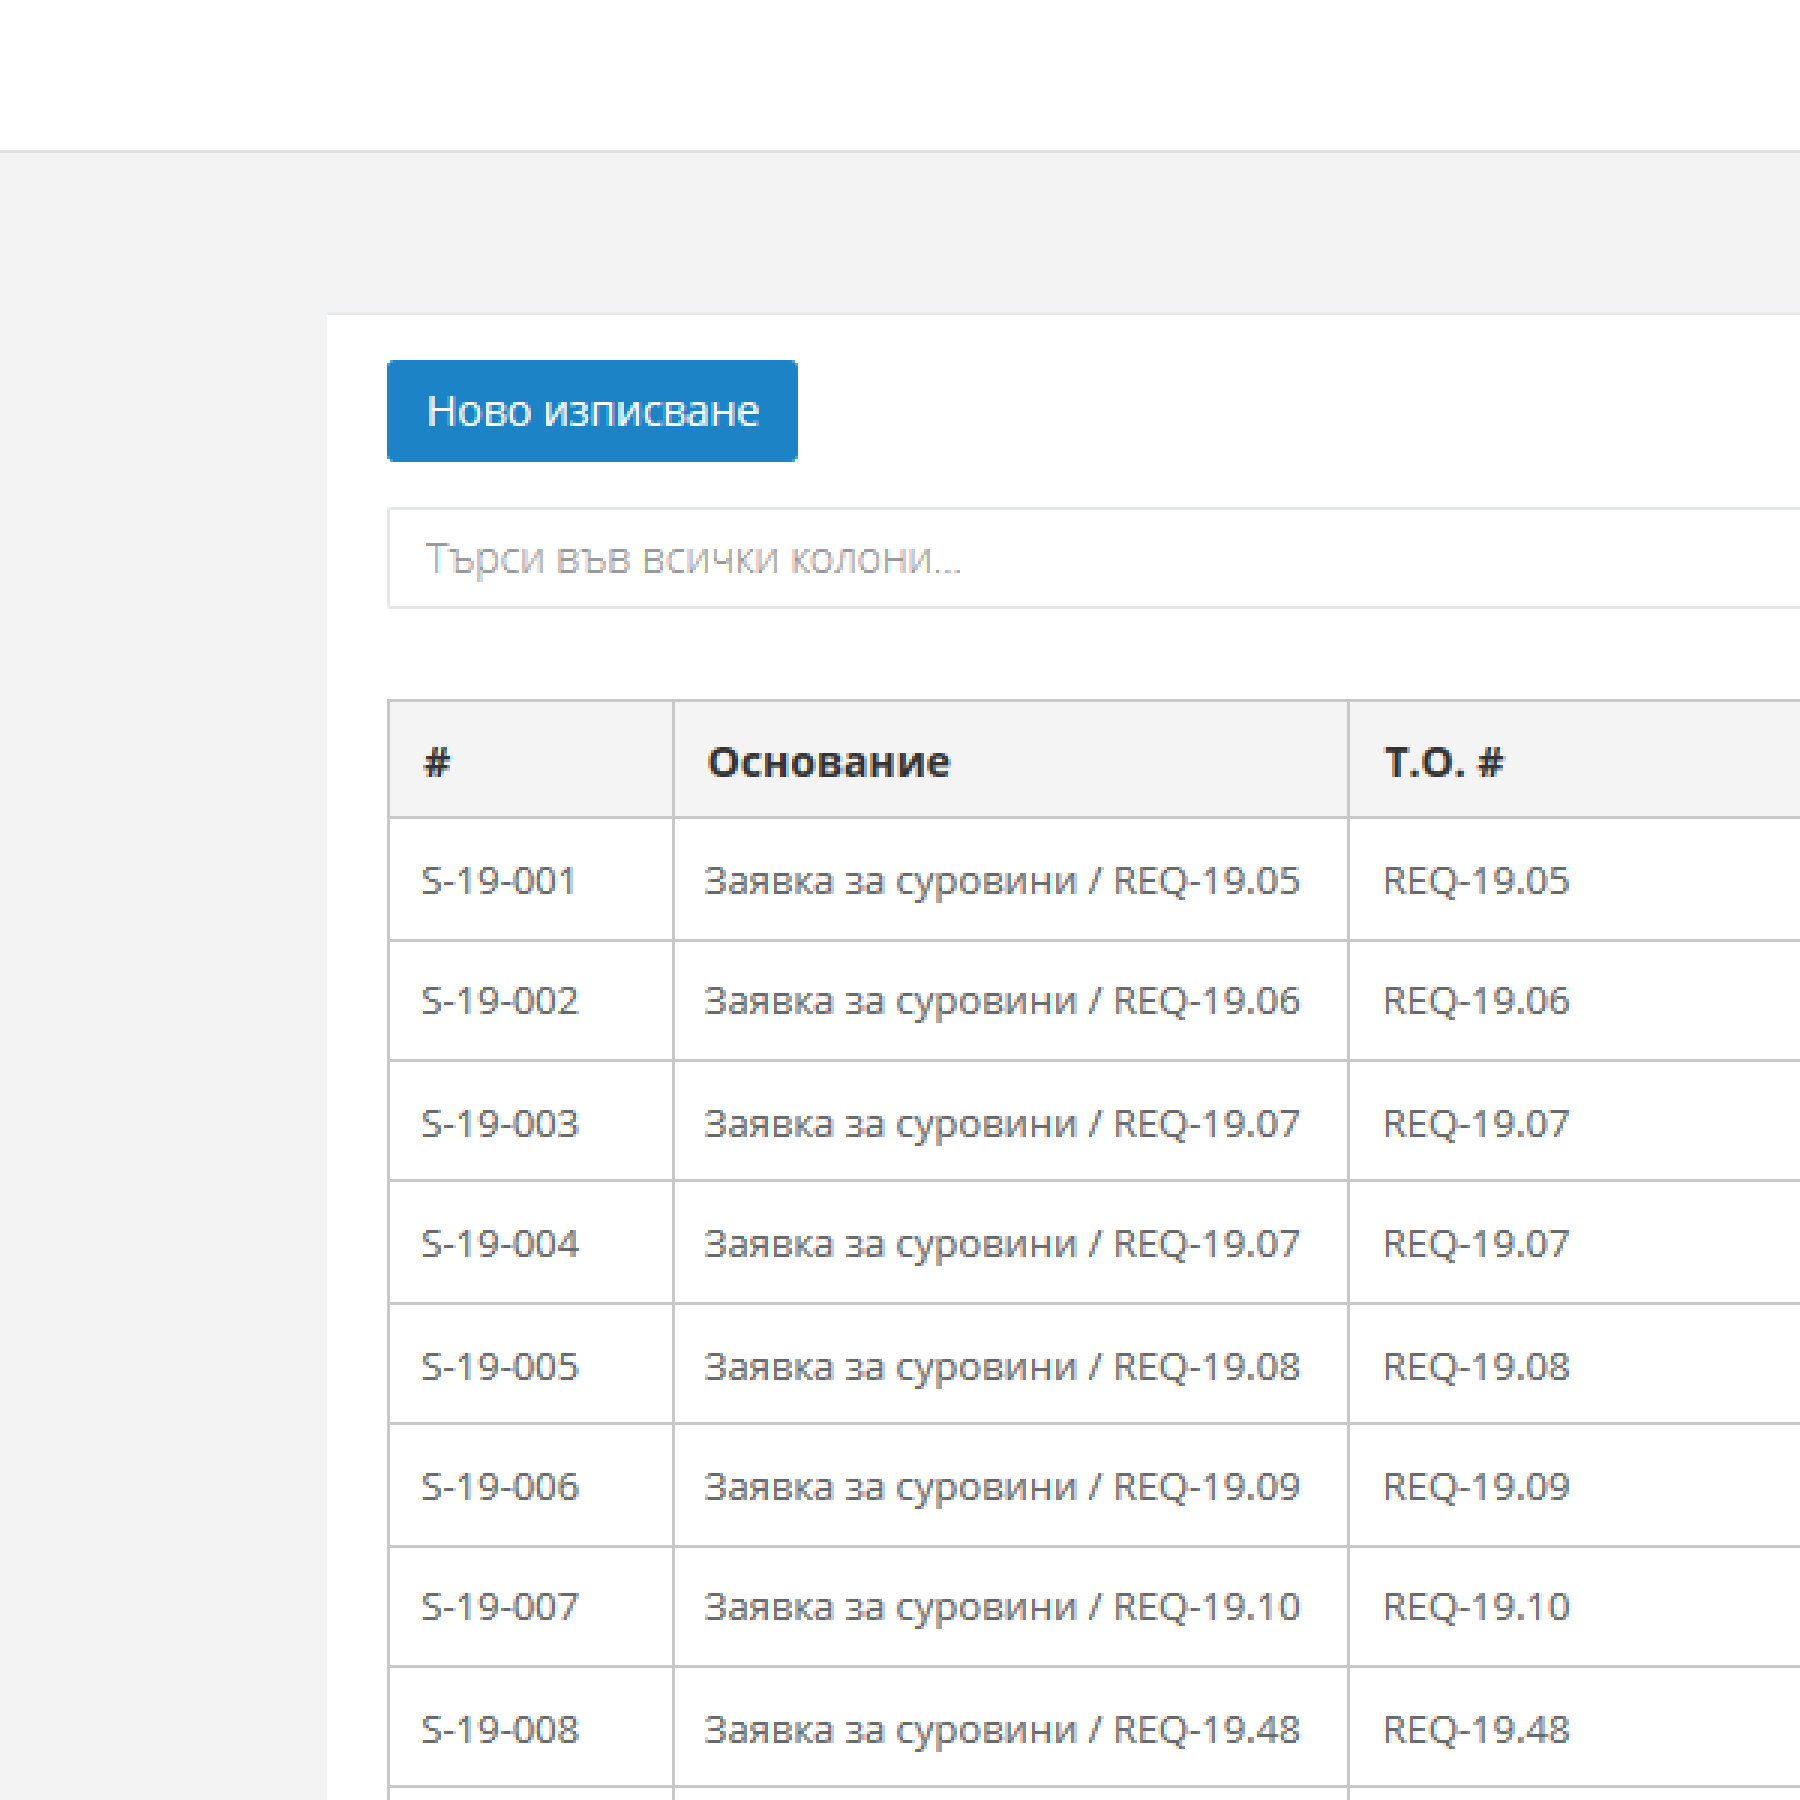Click the '#' column header

(x=531, y=760)
